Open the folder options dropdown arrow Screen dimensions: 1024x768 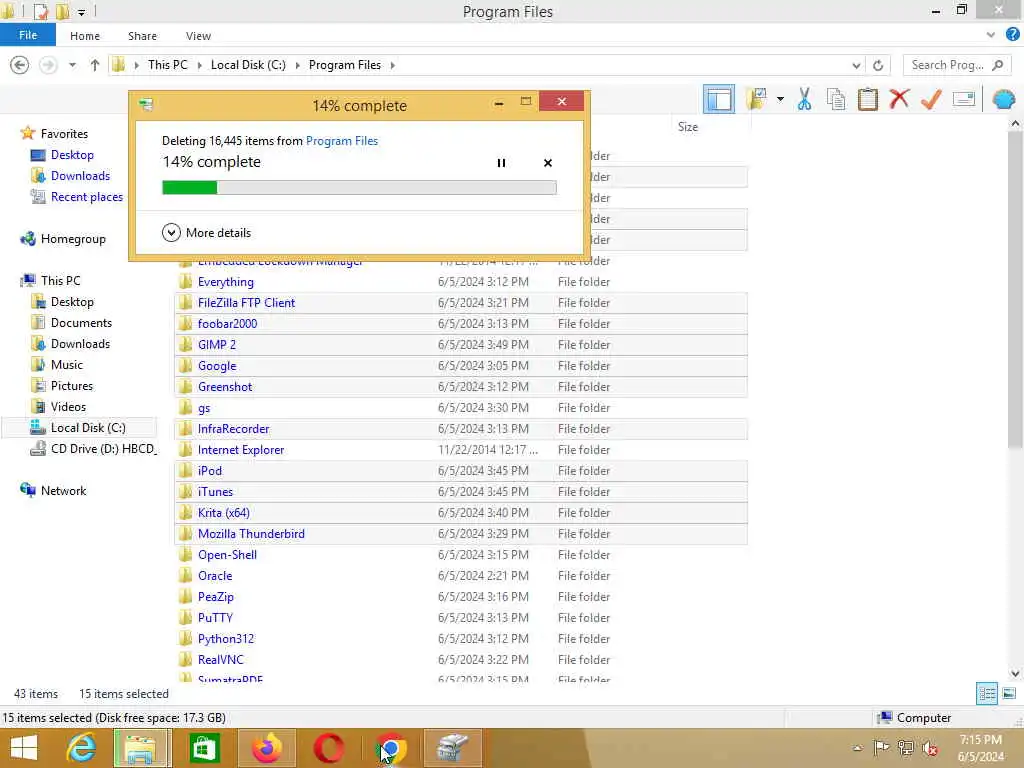[780, 100]
